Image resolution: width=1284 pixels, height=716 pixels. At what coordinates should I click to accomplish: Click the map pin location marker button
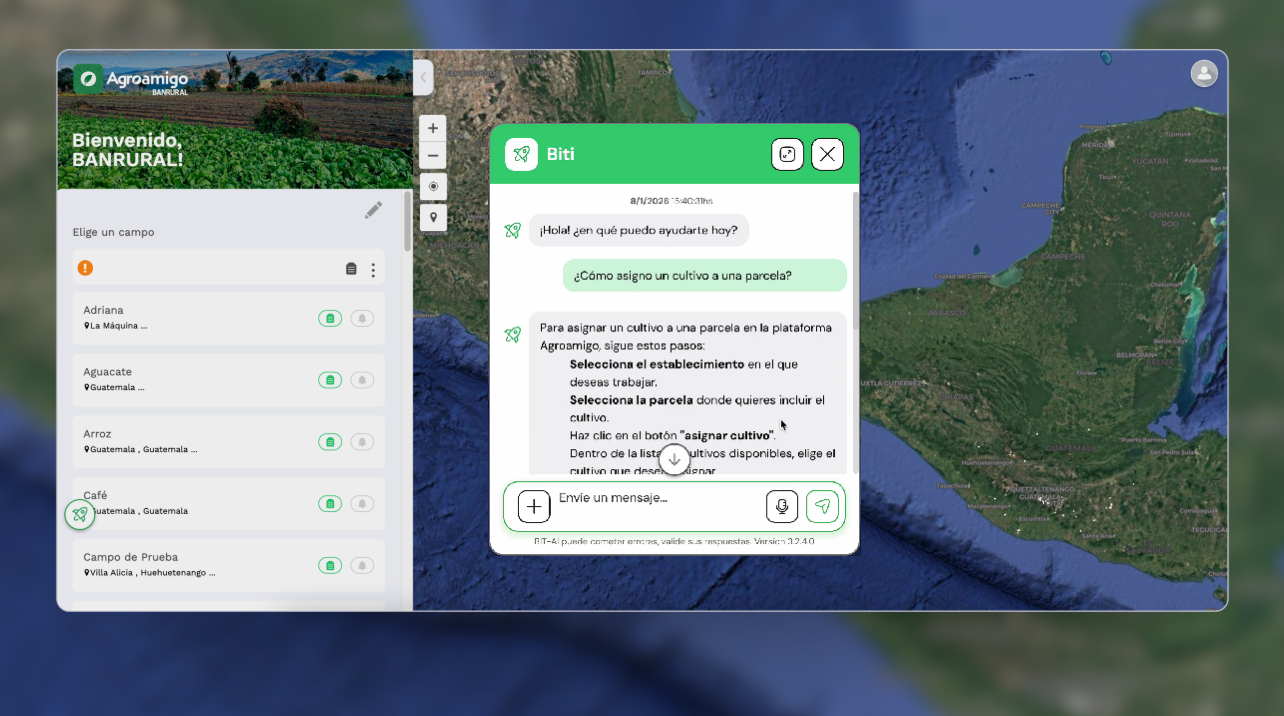[x=433, y=217]
